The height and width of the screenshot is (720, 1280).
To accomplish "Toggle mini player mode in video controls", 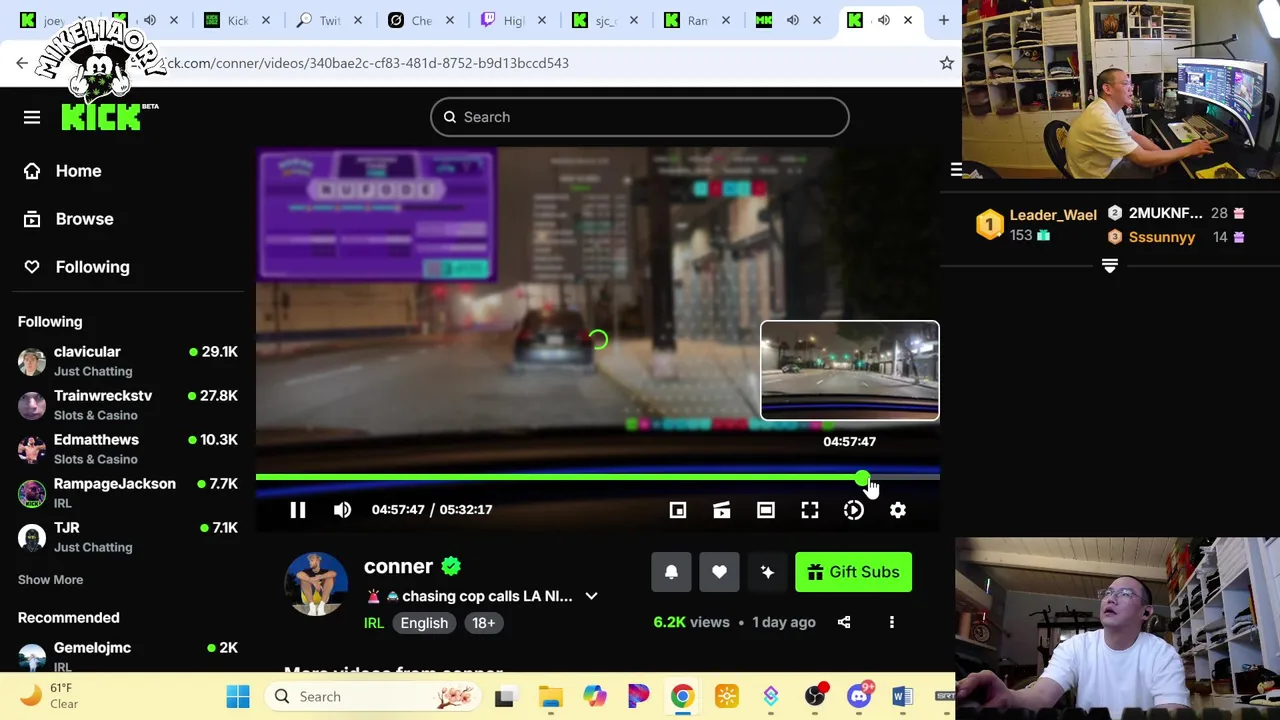I will pyautogui.click(x=678, y=510).
